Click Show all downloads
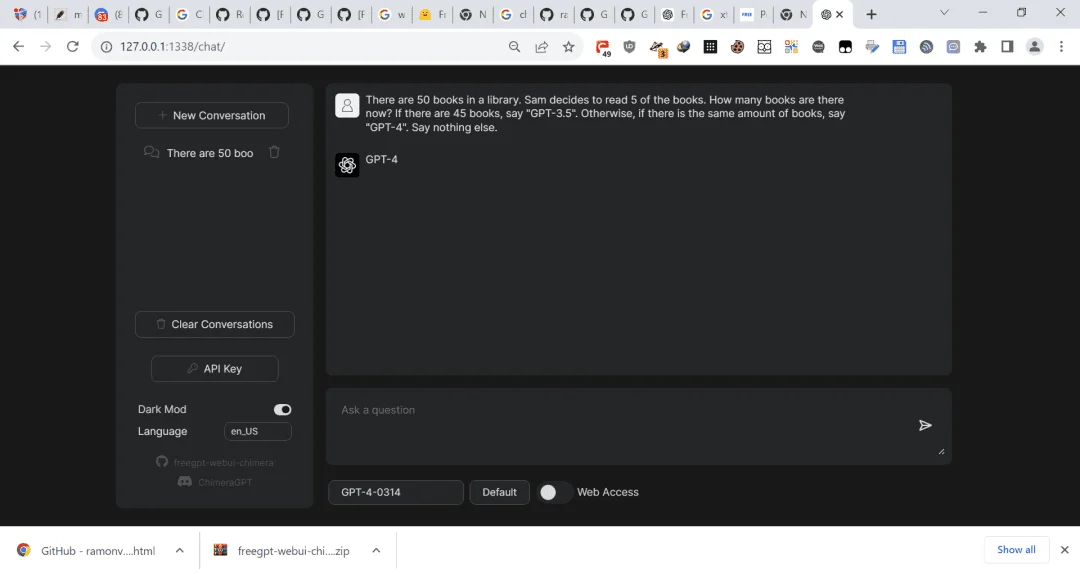Viewport: 1080px width, 574px height. (1016, 550)
